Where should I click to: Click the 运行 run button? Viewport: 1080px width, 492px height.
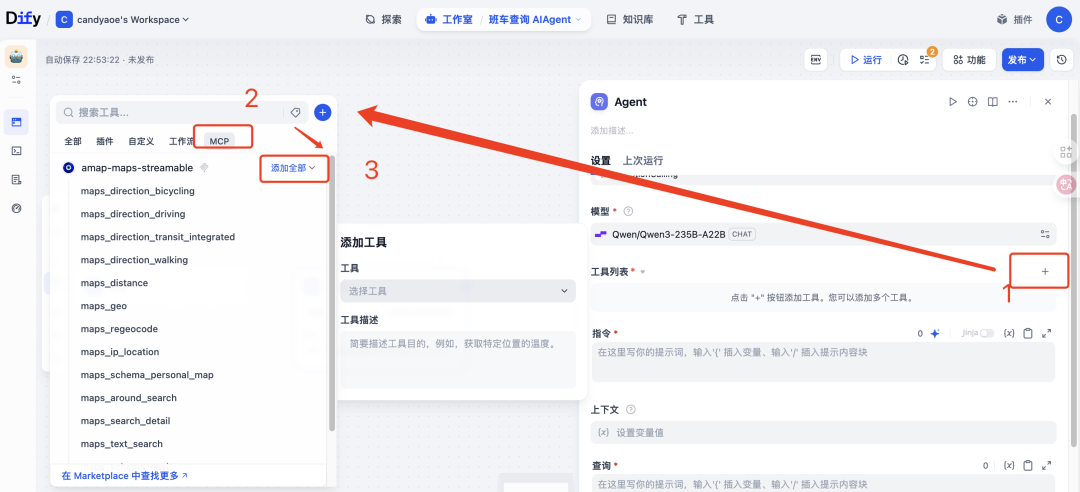pos(866,60)
